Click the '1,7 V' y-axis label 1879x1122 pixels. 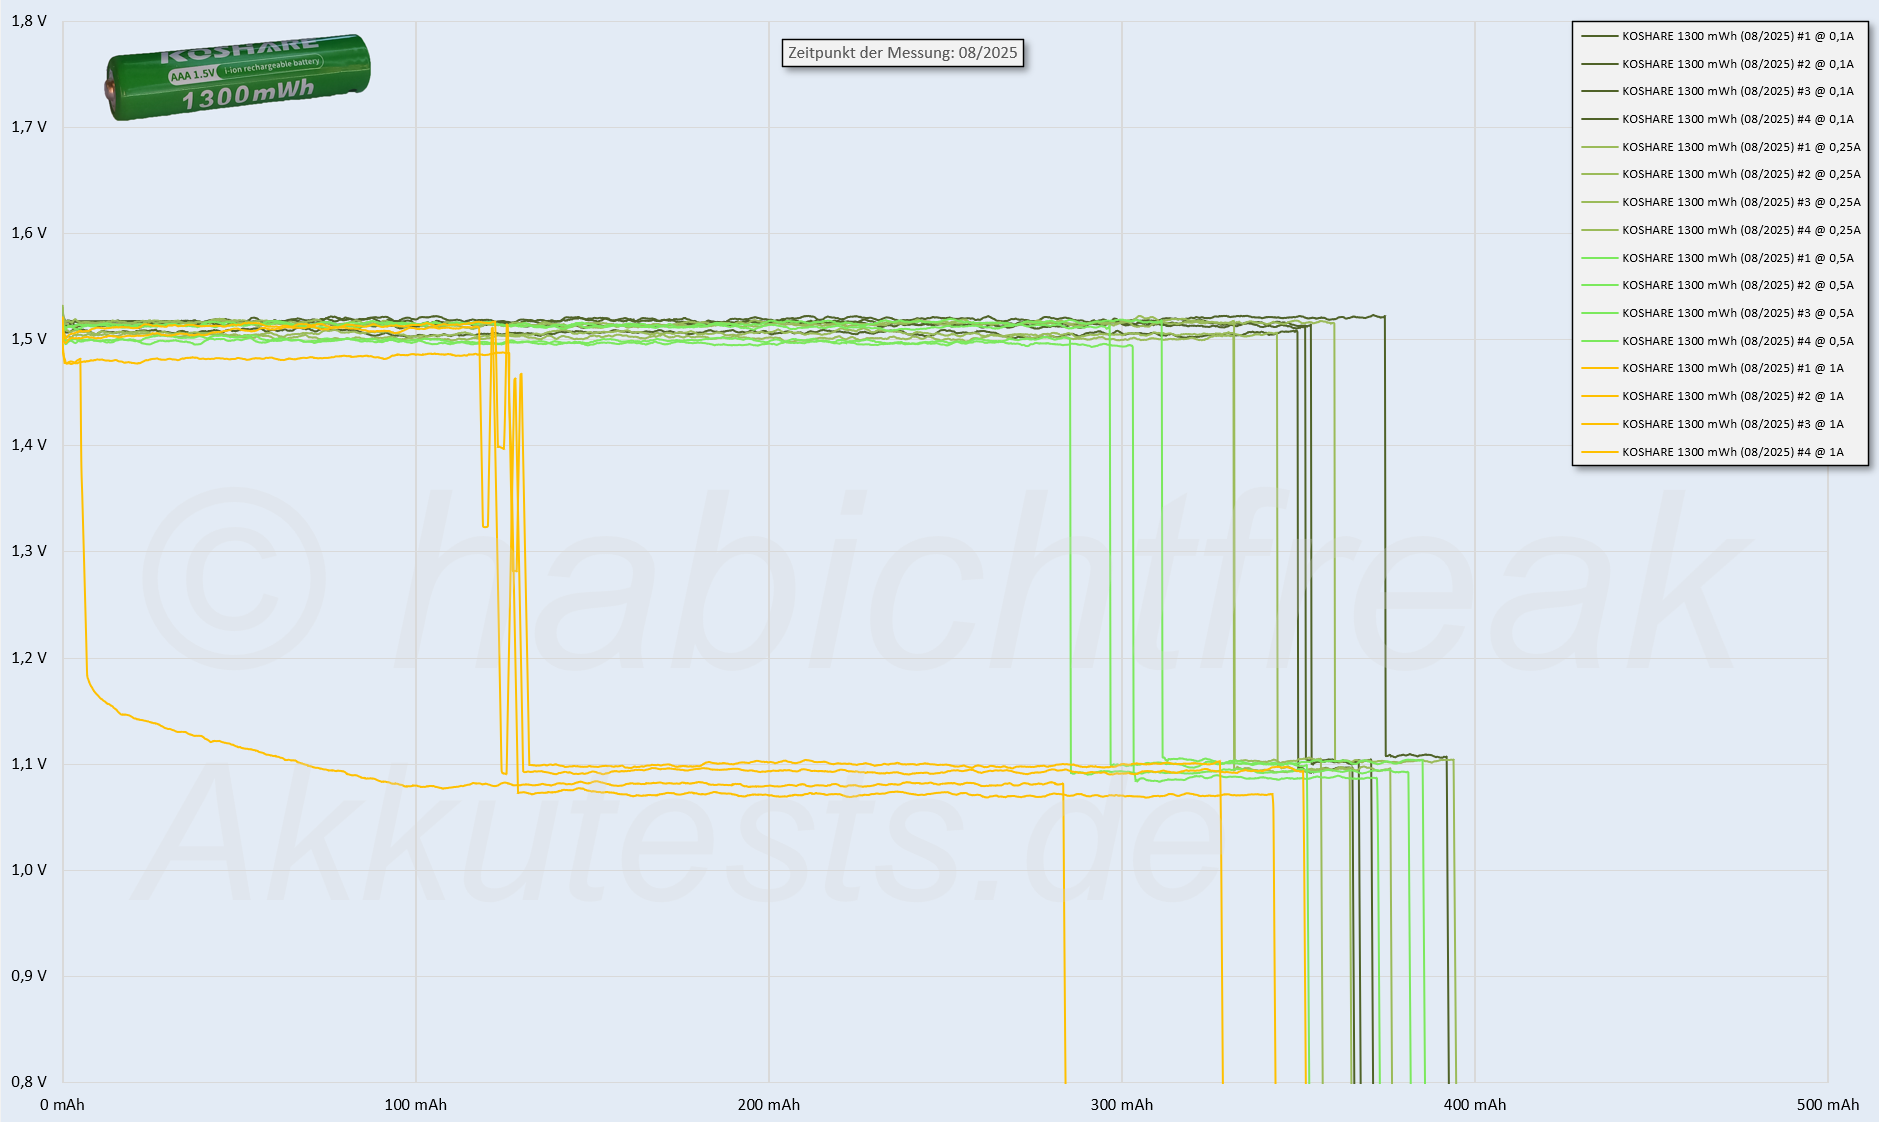(29, 126)
